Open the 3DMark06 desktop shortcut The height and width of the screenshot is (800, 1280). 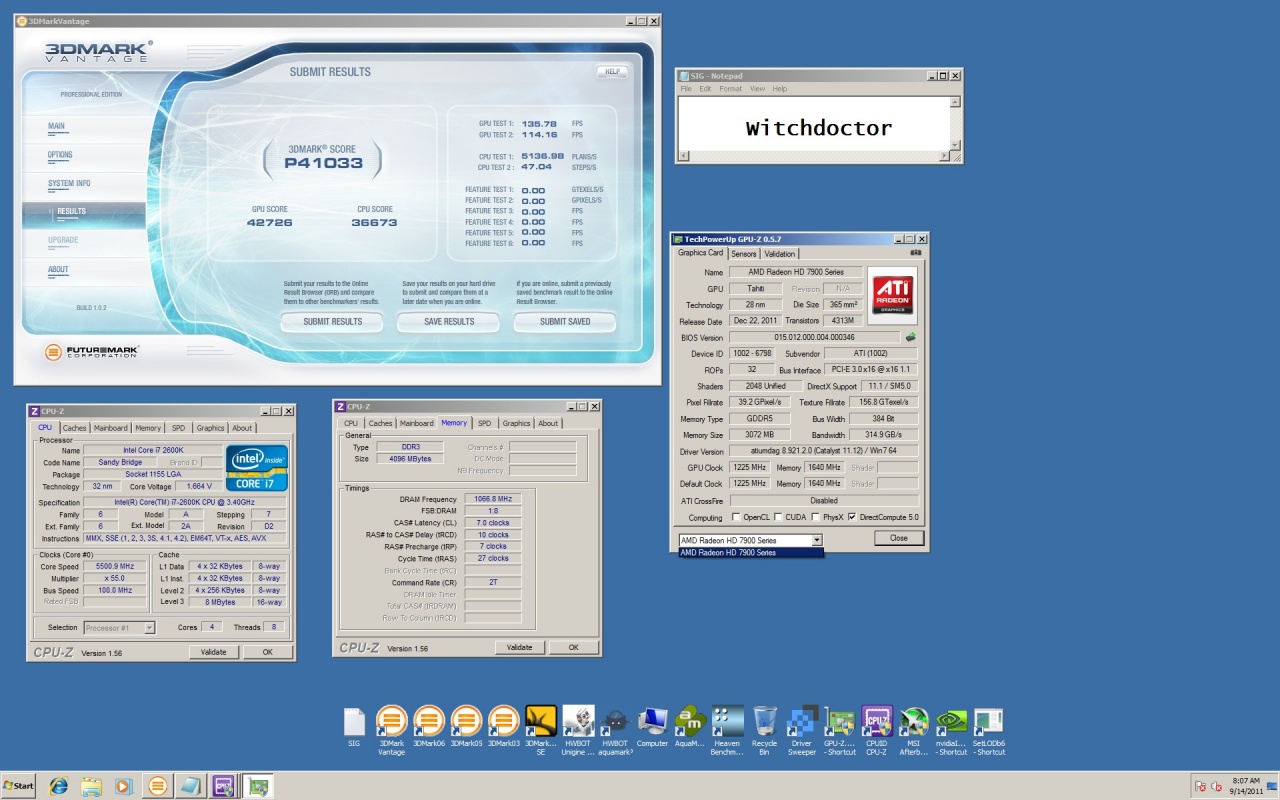point(429,722)
